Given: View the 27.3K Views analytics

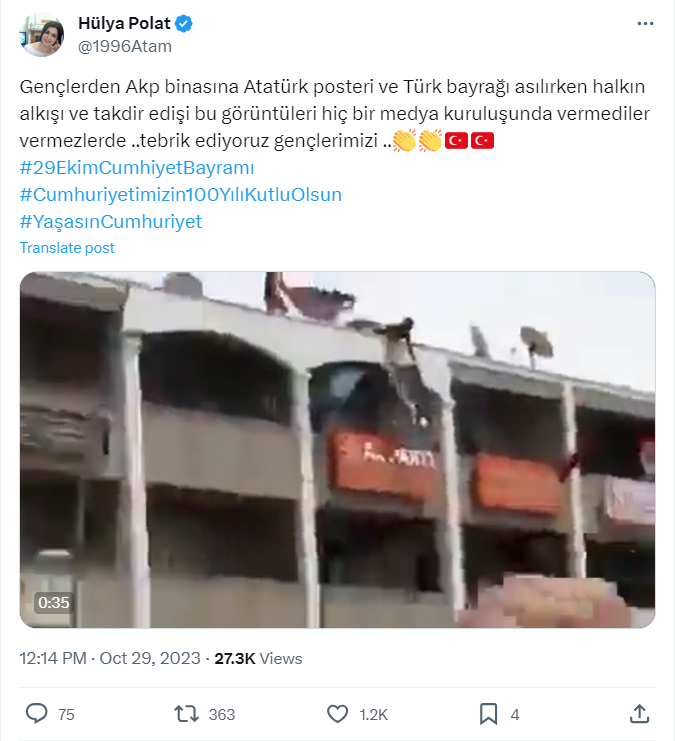Looking at the screenshot, I should coord(259,658).
